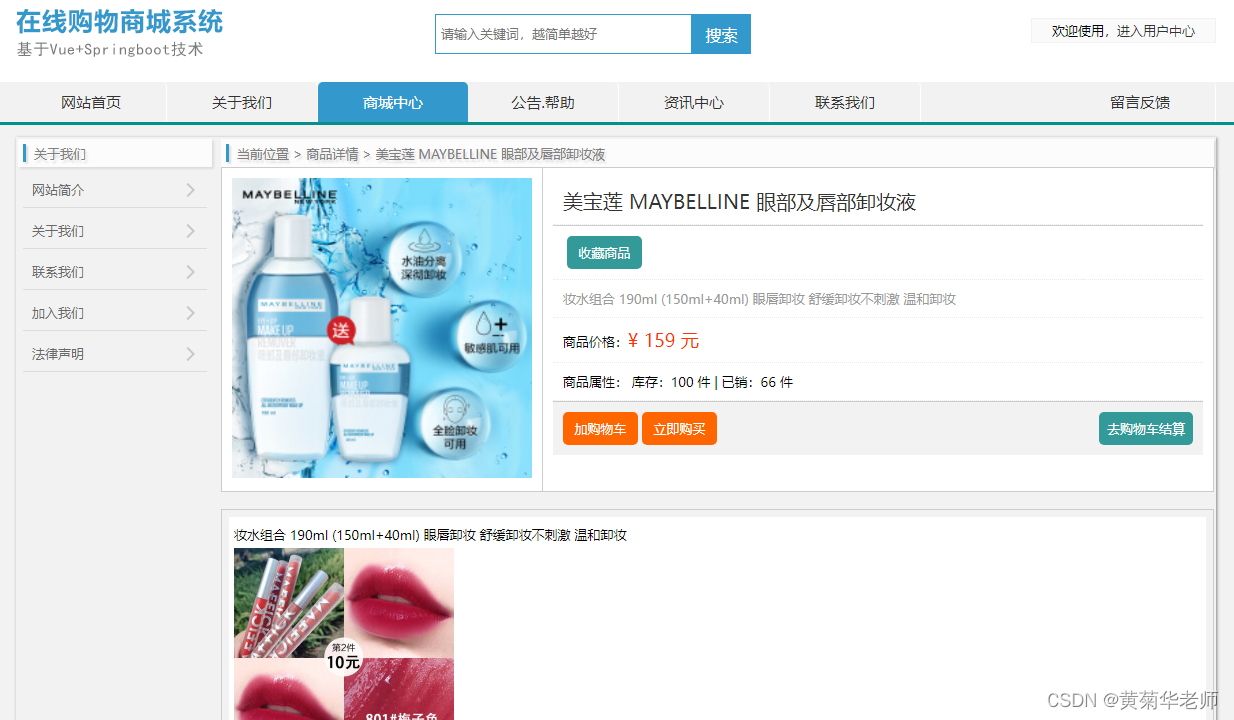The image size is (1234, 720).
Task: Click the search keyword input field
Action: coord(563,34)
